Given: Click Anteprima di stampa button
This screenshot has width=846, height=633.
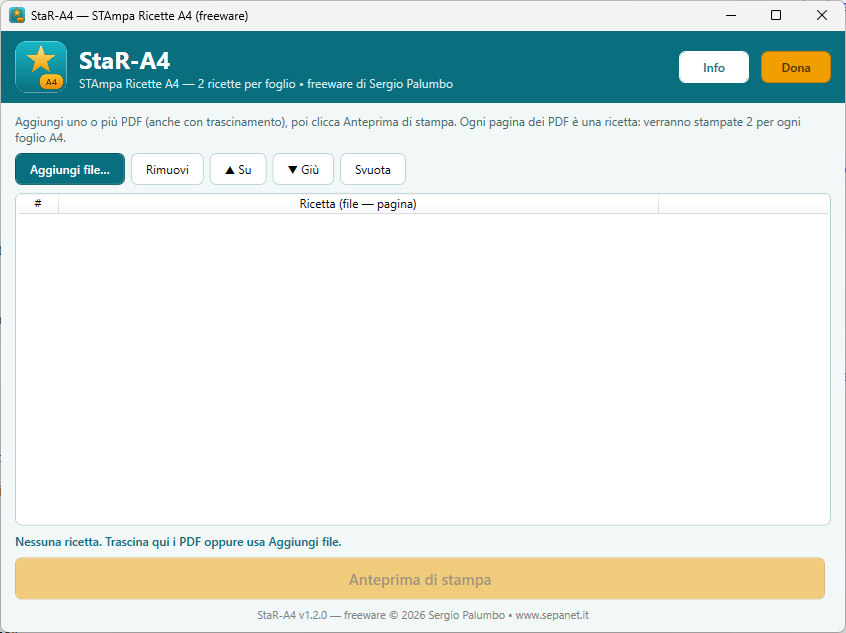Looking at the screenshot, I should pos(420,579).
